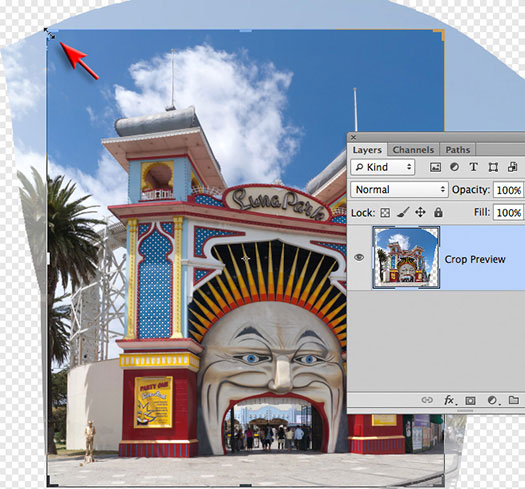525x489 pixels.
Task: Filter layers by adjustment layer icon
Action: 454,167
